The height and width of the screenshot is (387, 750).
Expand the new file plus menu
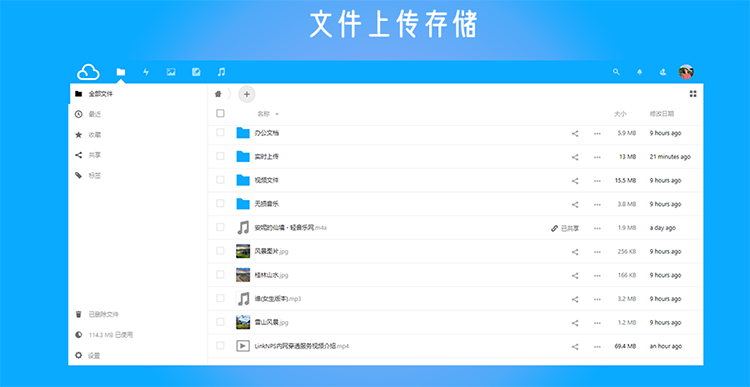point(247,94)
